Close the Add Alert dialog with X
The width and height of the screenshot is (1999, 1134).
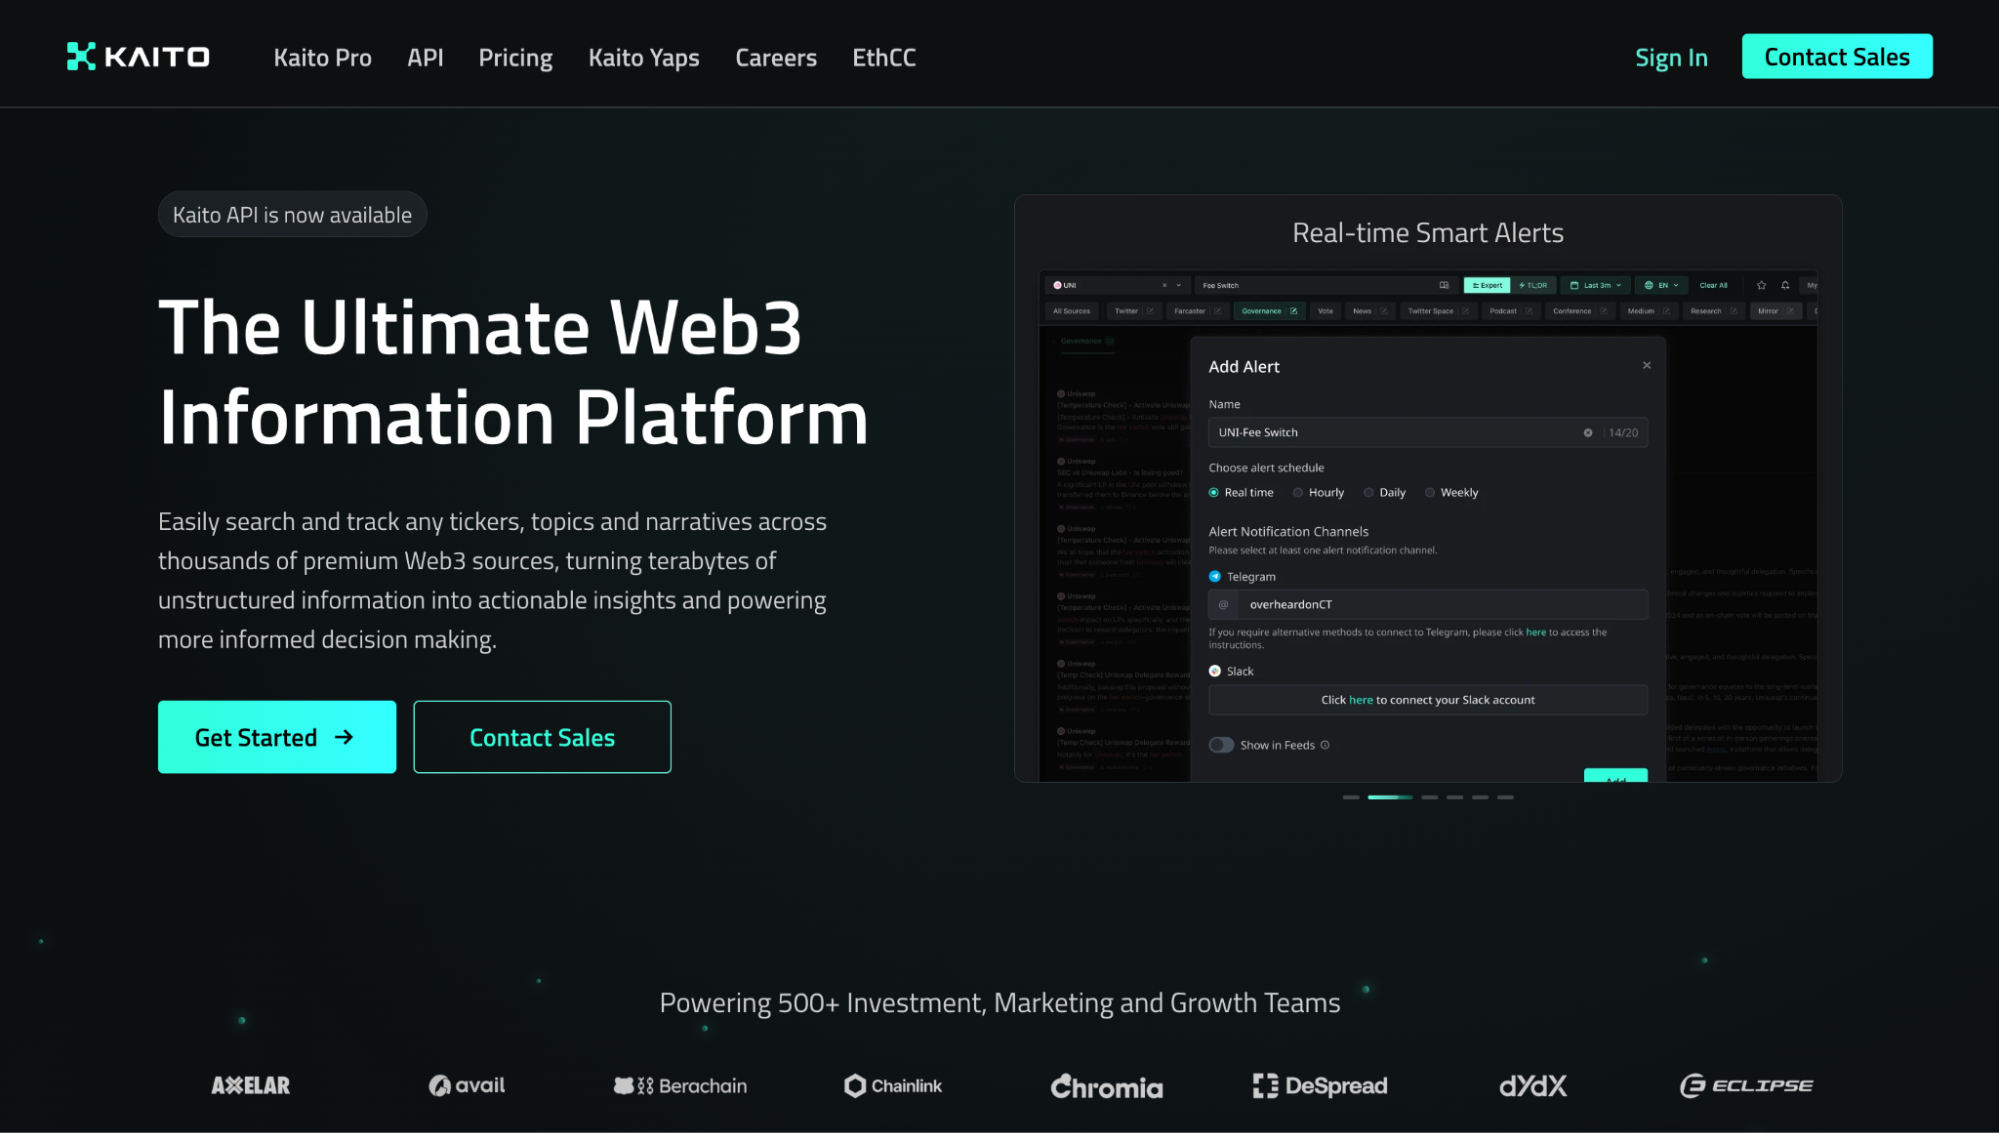tap(1647, 365)
